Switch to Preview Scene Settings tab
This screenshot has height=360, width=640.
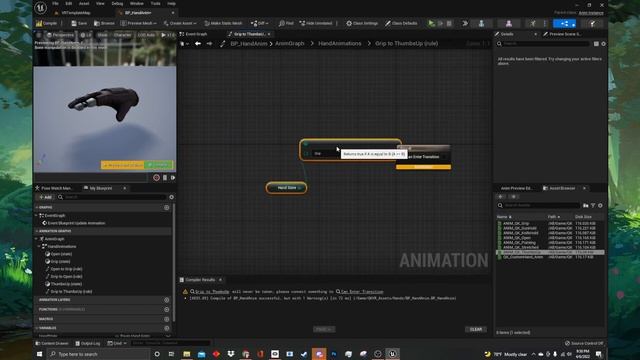[x=562, y=34]
